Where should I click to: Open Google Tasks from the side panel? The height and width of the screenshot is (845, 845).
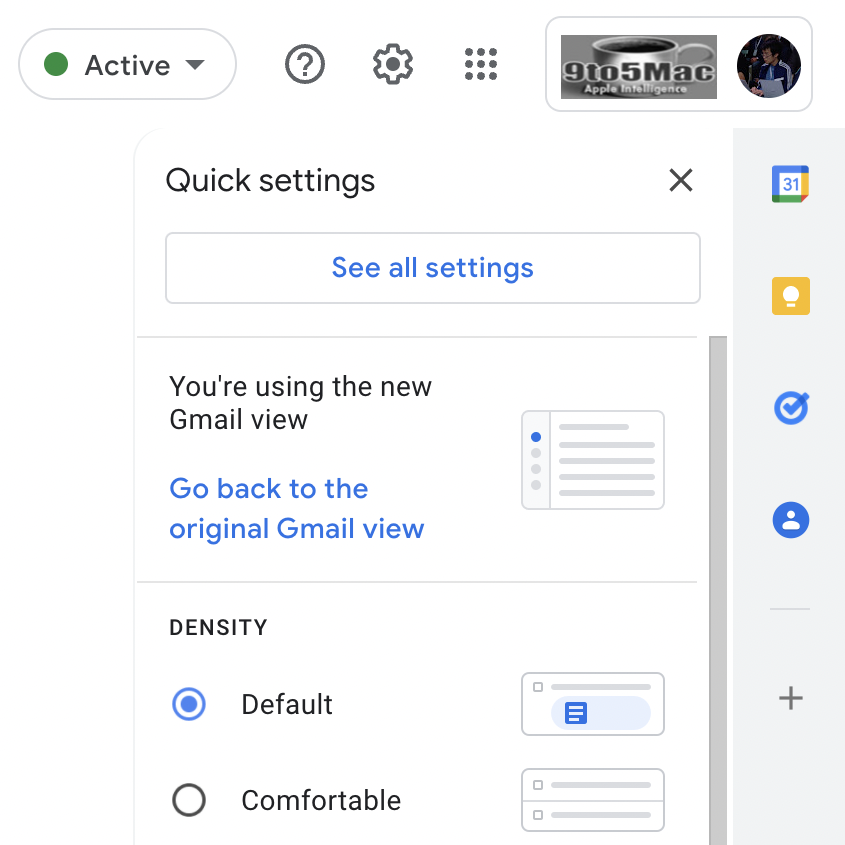pyautogui.click(x=790, y=408)
